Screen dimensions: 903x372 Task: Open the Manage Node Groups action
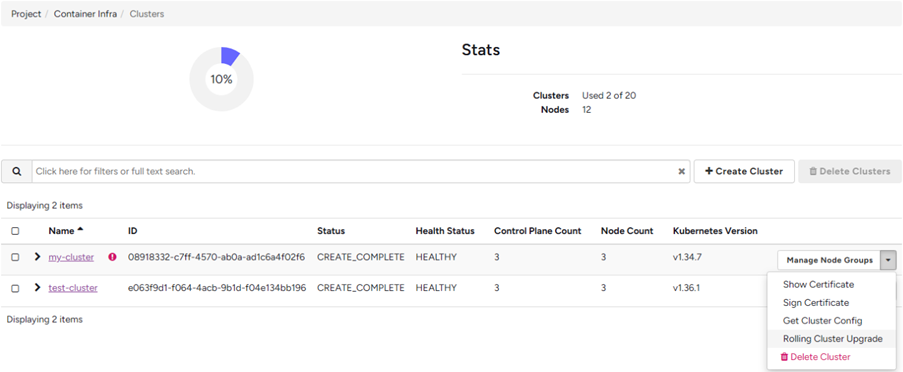(x=829, y=260)
